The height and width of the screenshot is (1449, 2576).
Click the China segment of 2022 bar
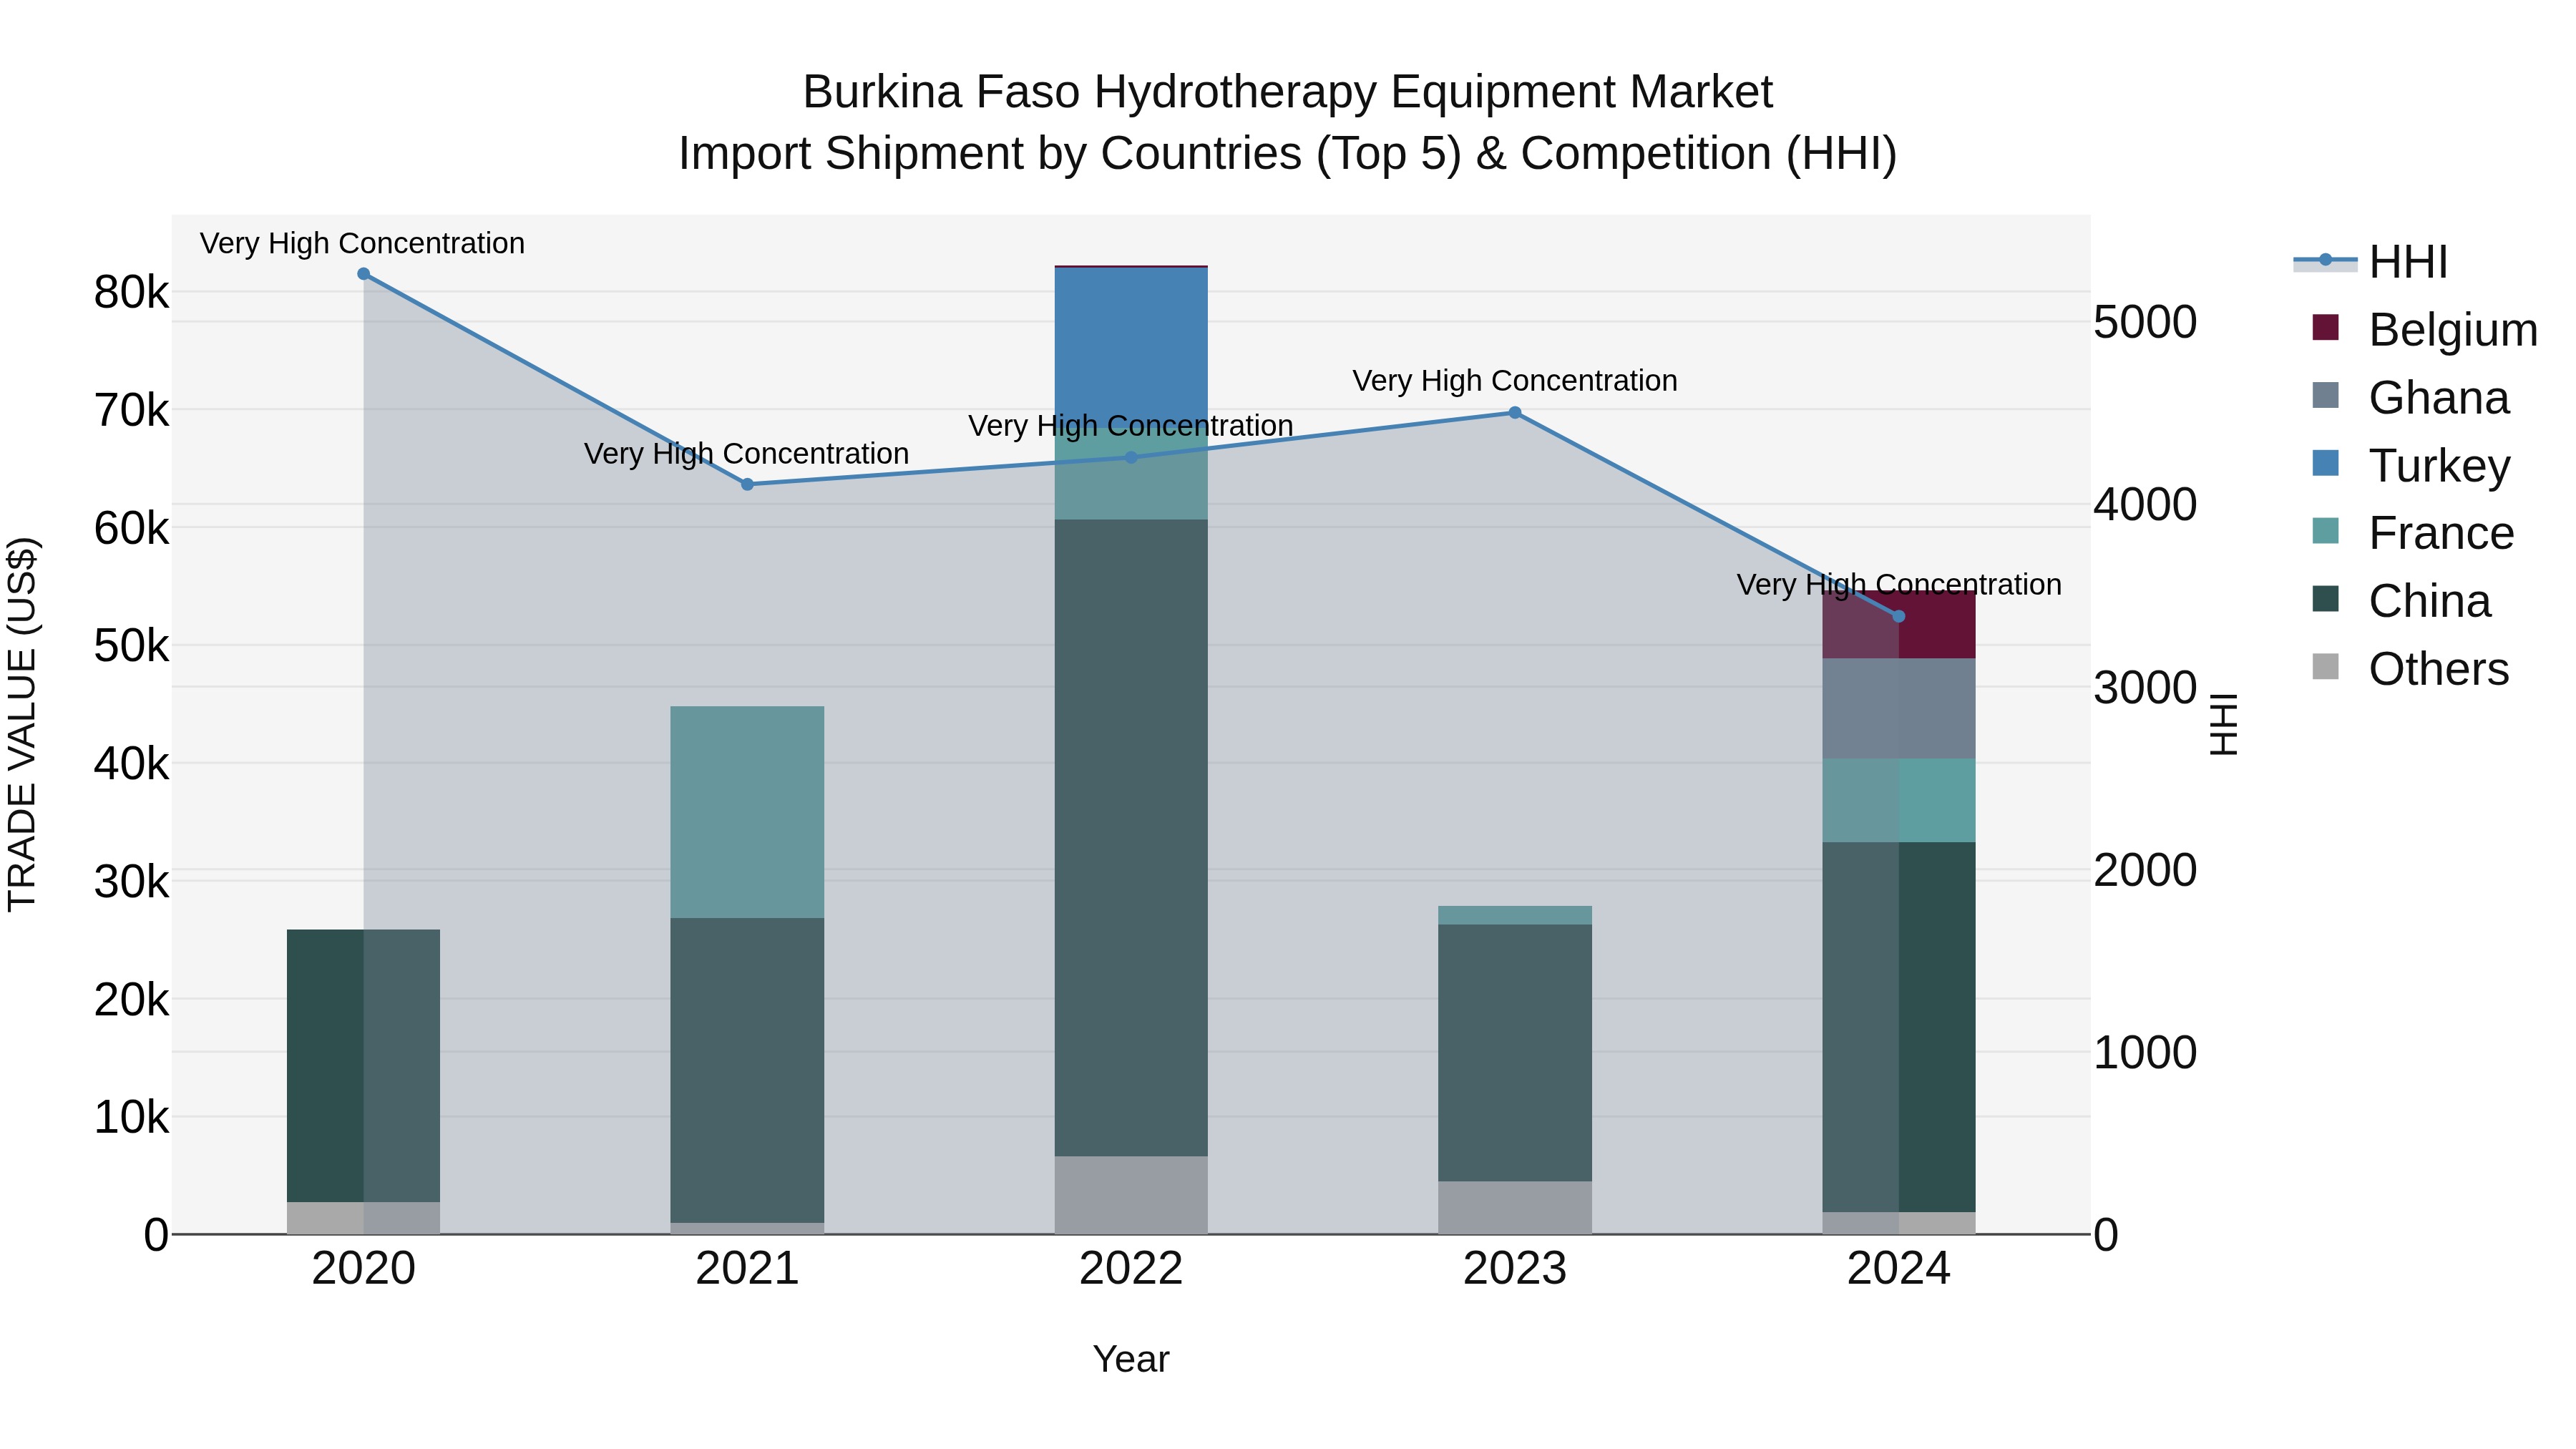pos(1131,838)
